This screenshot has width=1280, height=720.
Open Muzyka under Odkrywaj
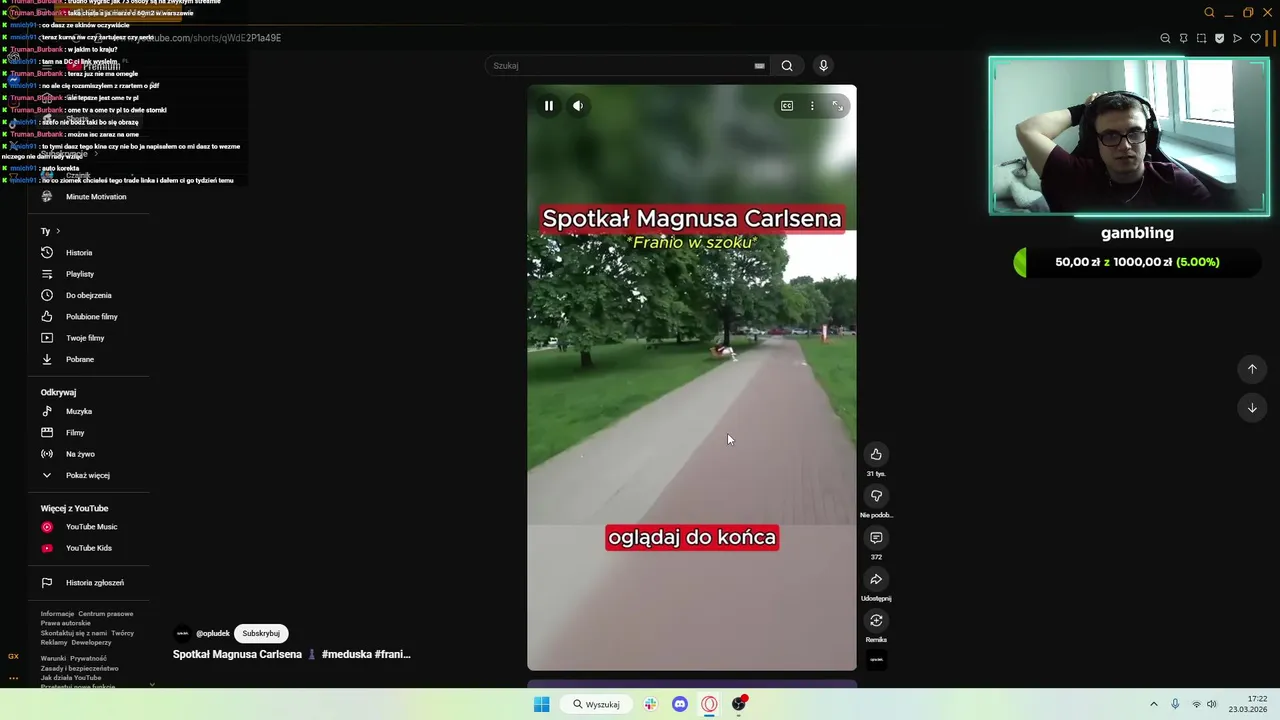click(x=79, y=411)
